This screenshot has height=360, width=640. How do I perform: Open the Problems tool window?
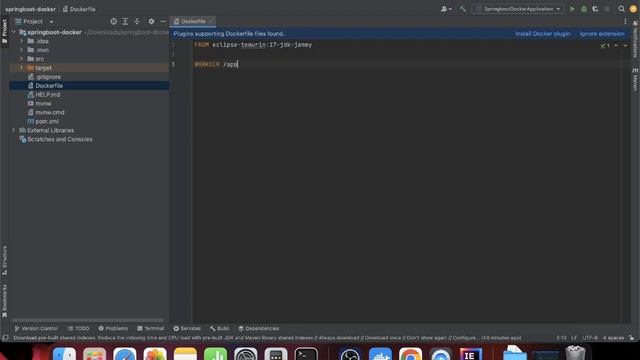[113, 328]
